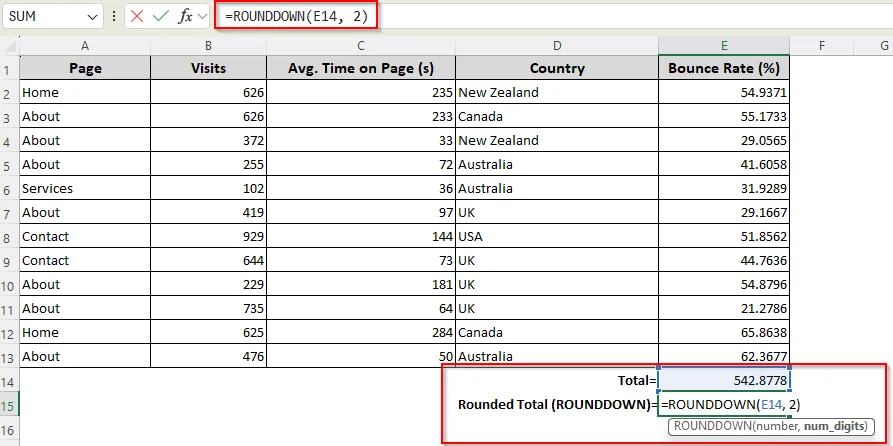Select the cell with visits 102
Screen dimensions: 893x446
point(208,188)
